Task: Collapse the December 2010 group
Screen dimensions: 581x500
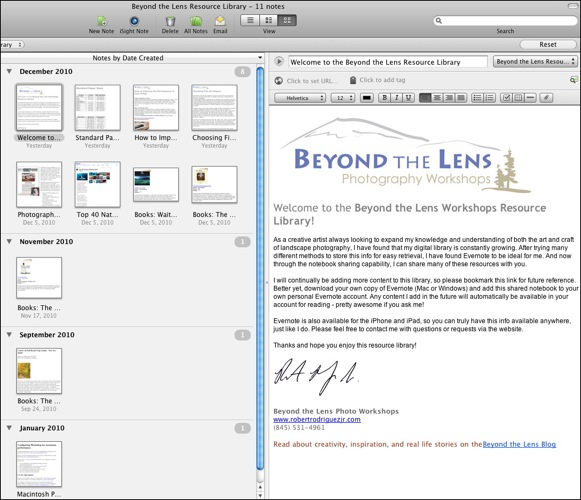Action: pyautogui.click(x=9, y=72)
